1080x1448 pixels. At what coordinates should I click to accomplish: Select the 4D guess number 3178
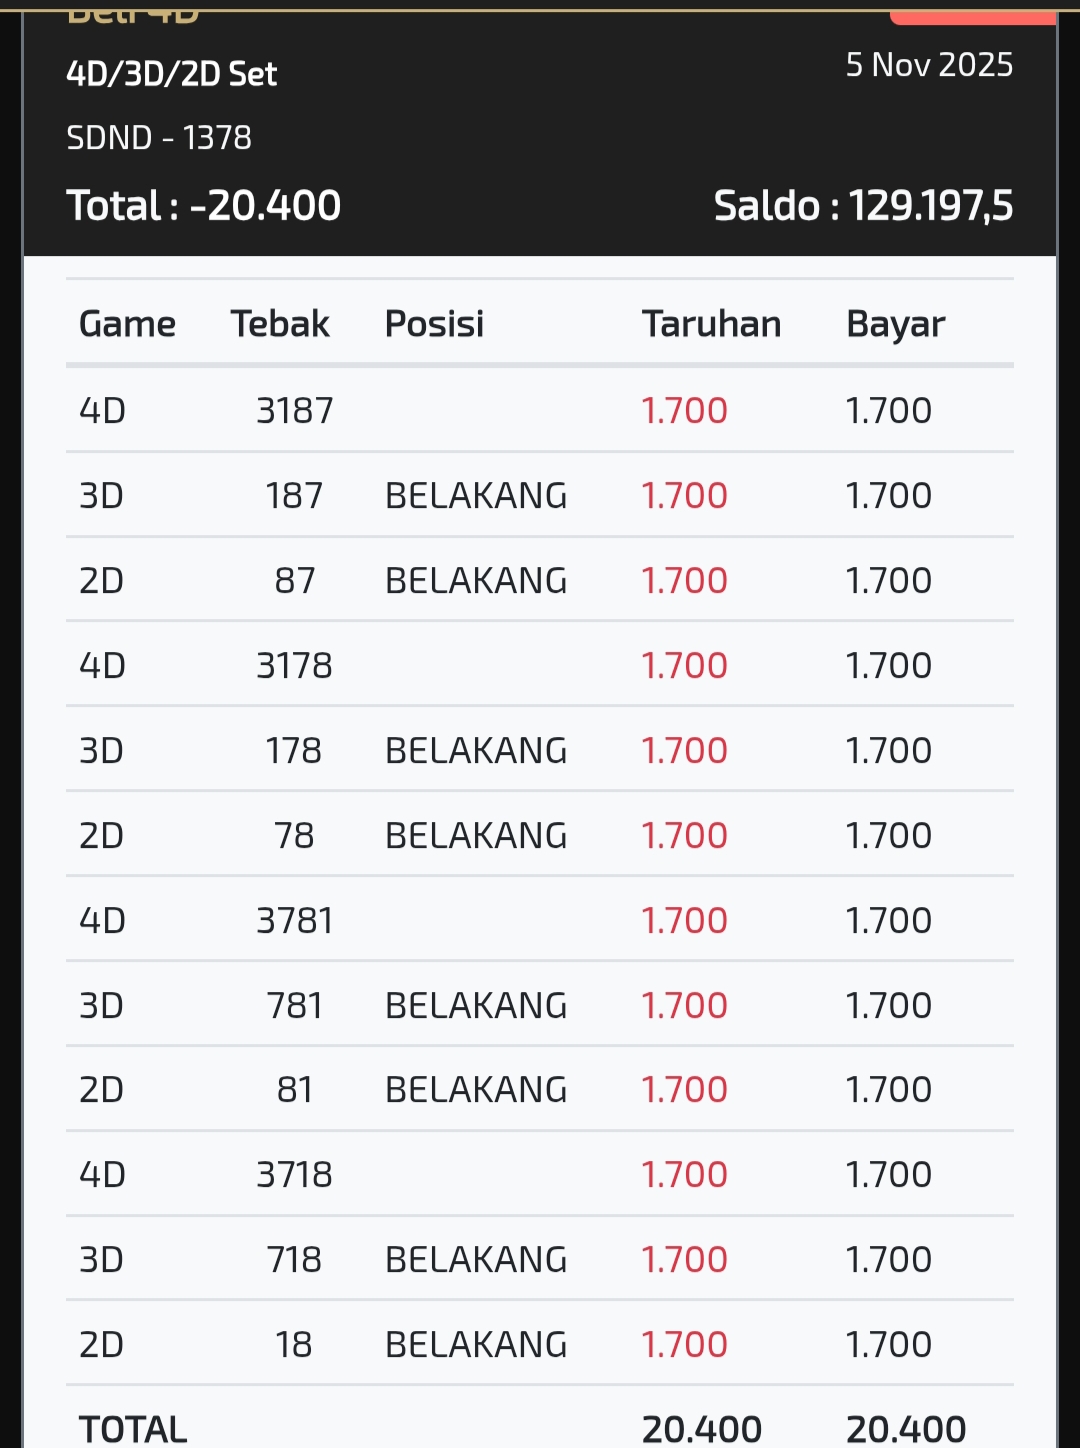point(294,666)
